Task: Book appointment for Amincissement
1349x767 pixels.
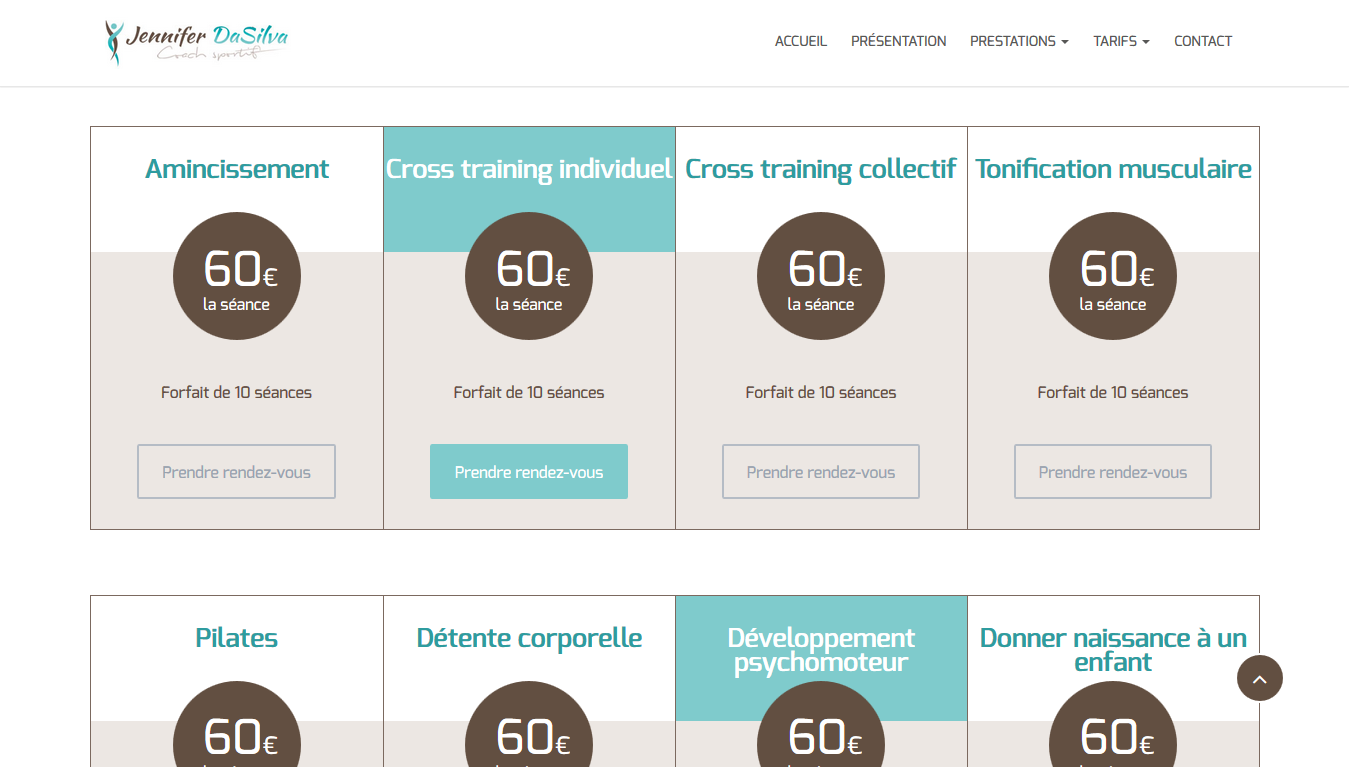Action: (x=236, y=472)
